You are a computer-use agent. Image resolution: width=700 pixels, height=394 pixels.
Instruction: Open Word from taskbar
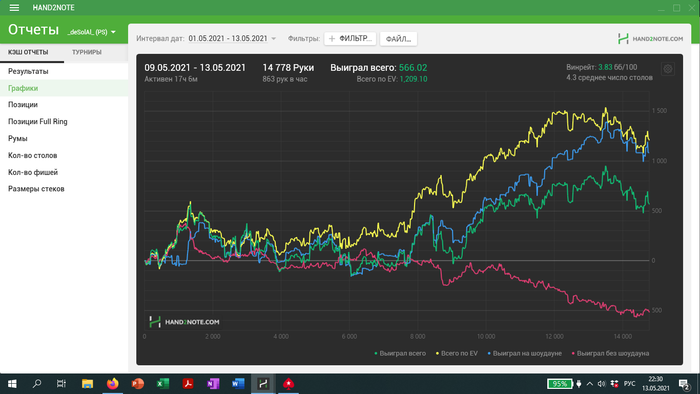pyautogui.click(x=238, y=384)
